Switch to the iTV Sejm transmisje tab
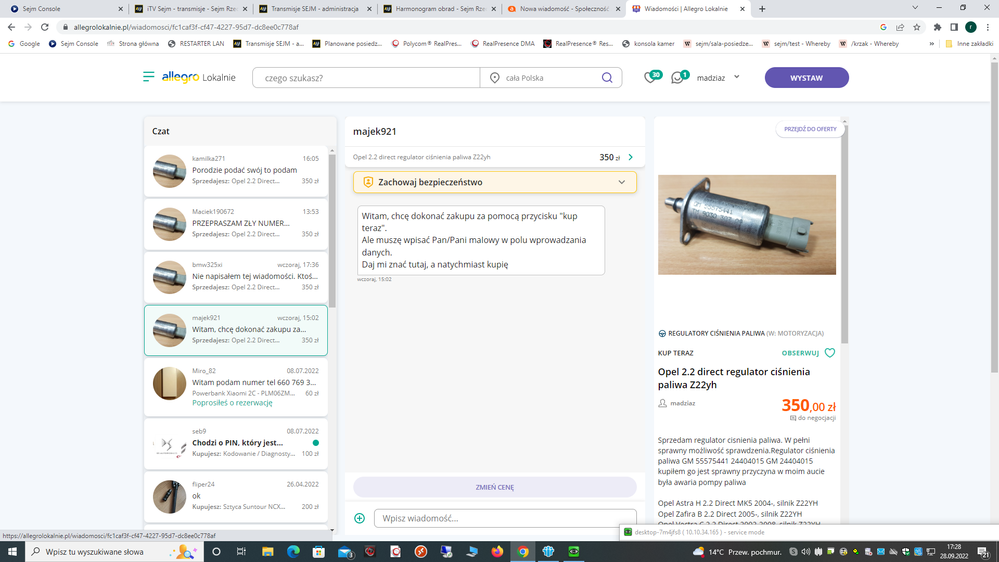The image size is (999, 562). point(189,9)
